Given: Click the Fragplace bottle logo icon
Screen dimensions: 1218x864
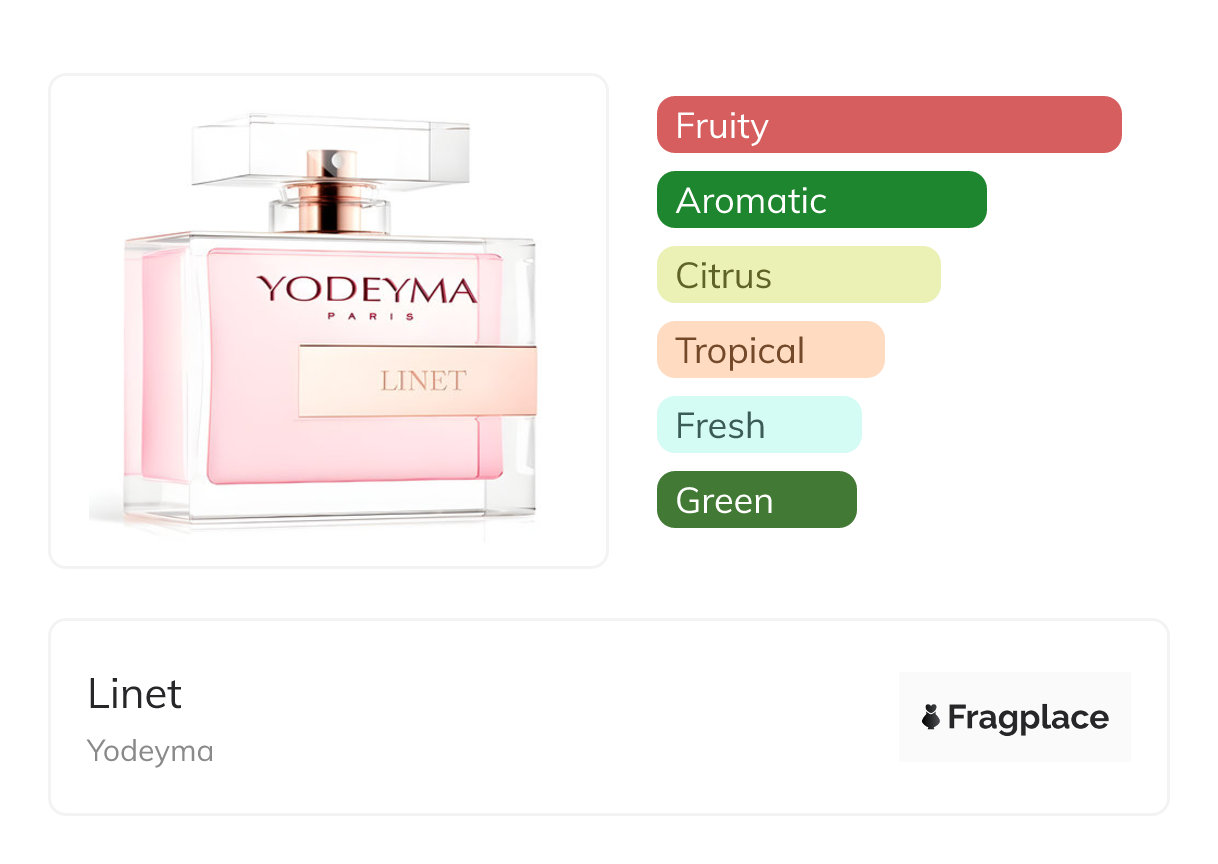Looking at the screenshot, I should pyautogui.click(x=931, y=717).
